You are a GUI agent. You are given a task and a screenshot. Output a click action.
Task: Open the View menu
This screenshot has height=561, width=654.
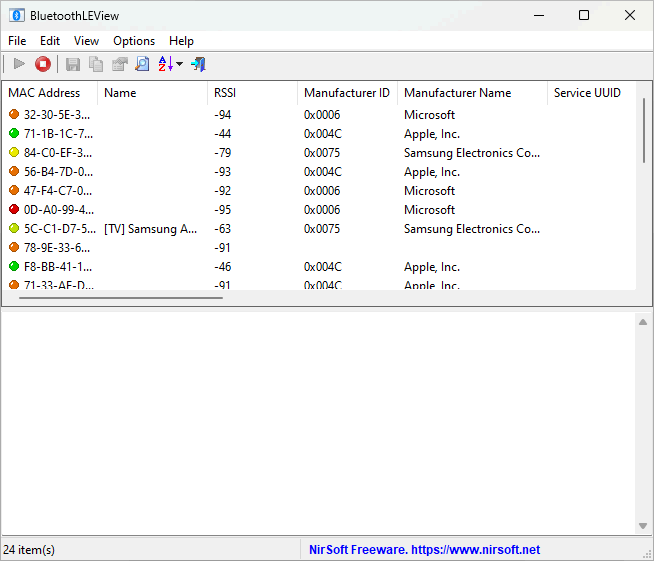(87, 41)
